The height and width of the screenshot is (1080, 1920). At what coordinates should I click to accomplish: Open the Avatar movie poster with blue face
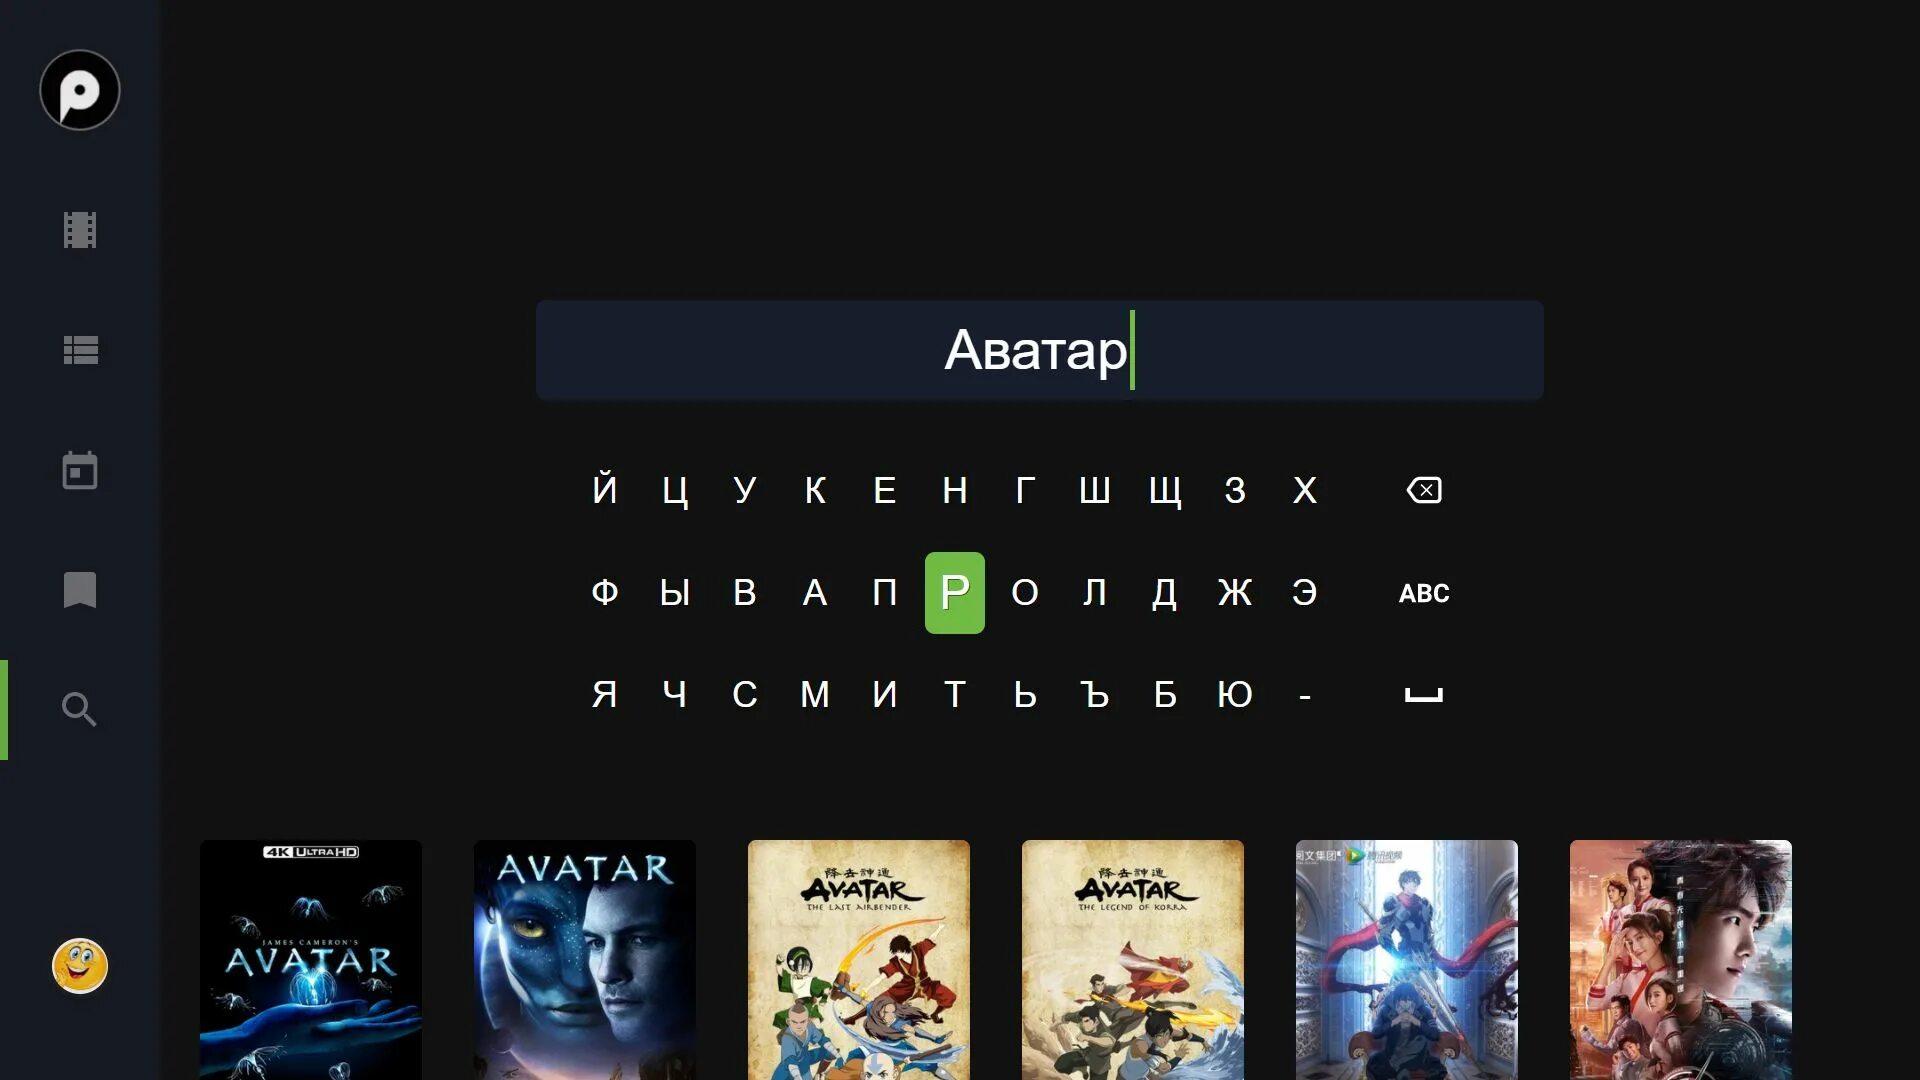coord(585,960)
